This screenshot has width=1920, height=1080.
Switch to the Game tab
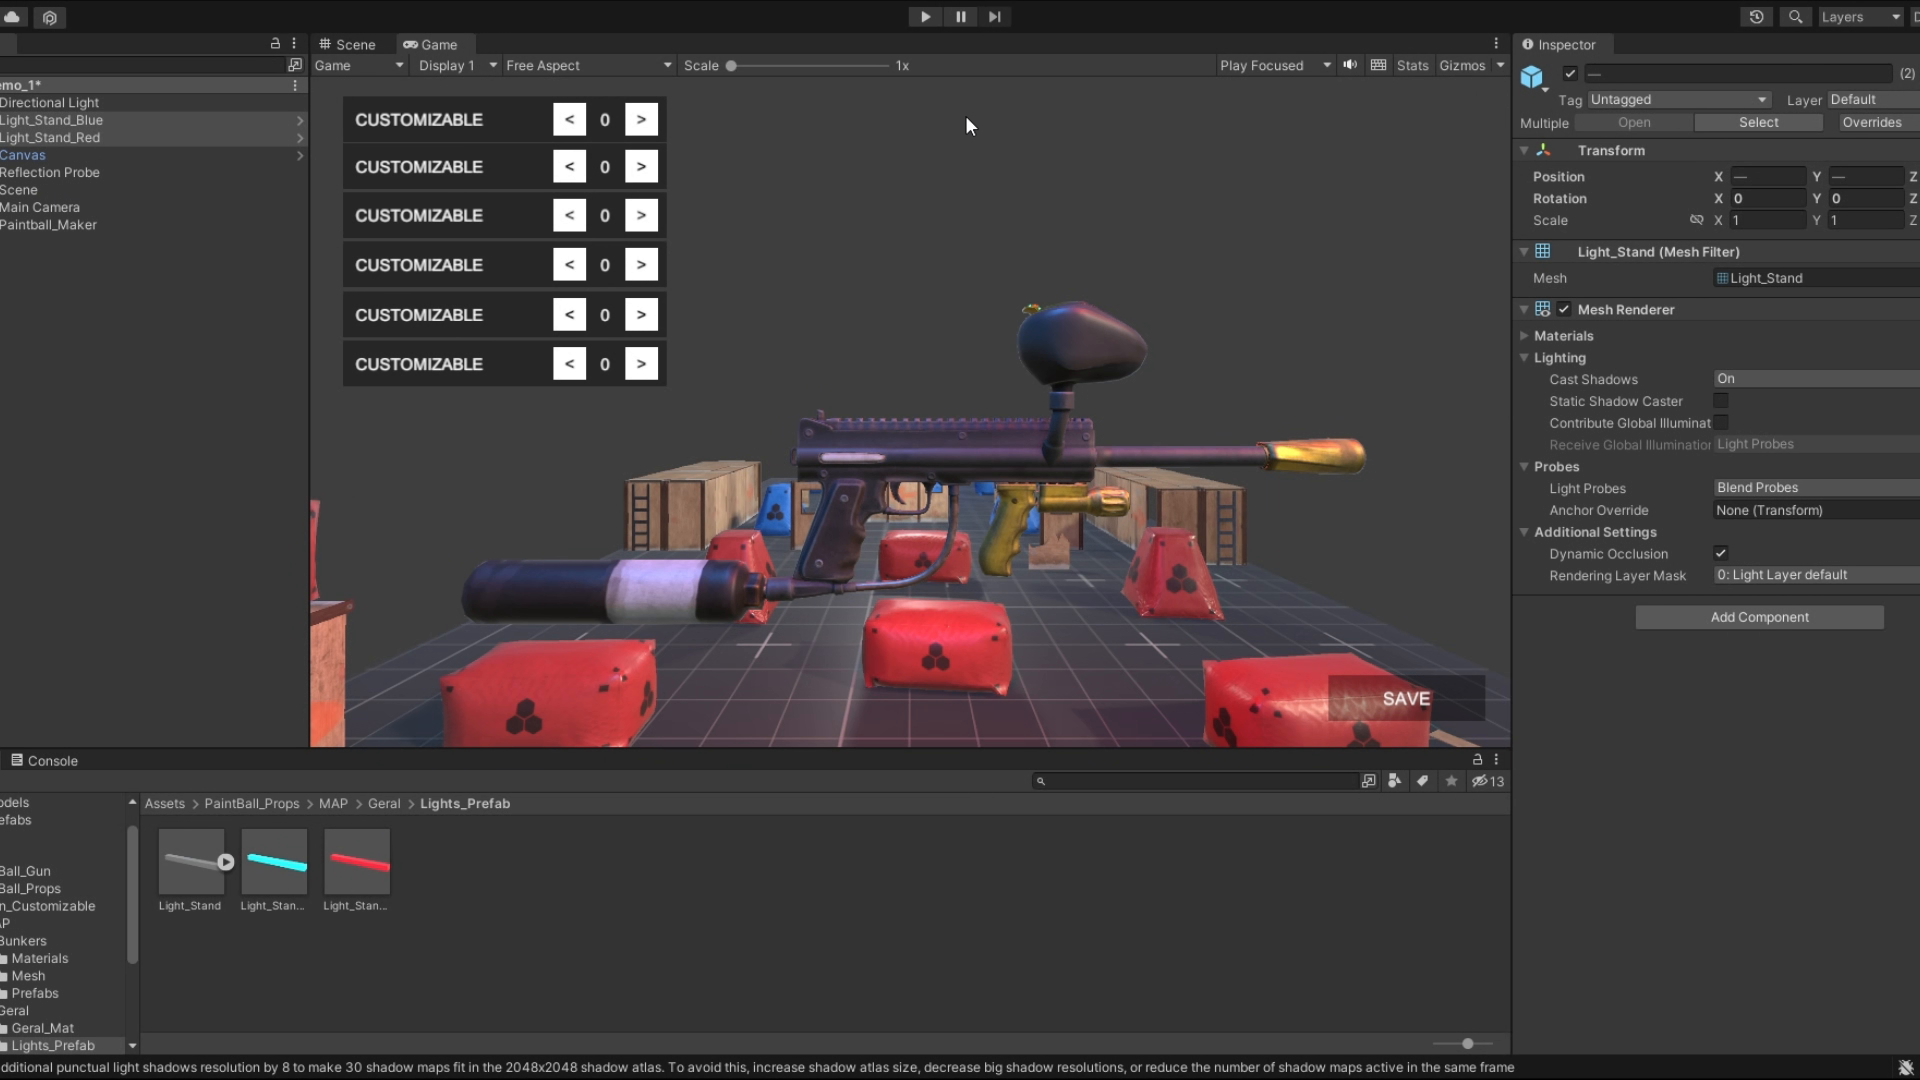(430, 44)
